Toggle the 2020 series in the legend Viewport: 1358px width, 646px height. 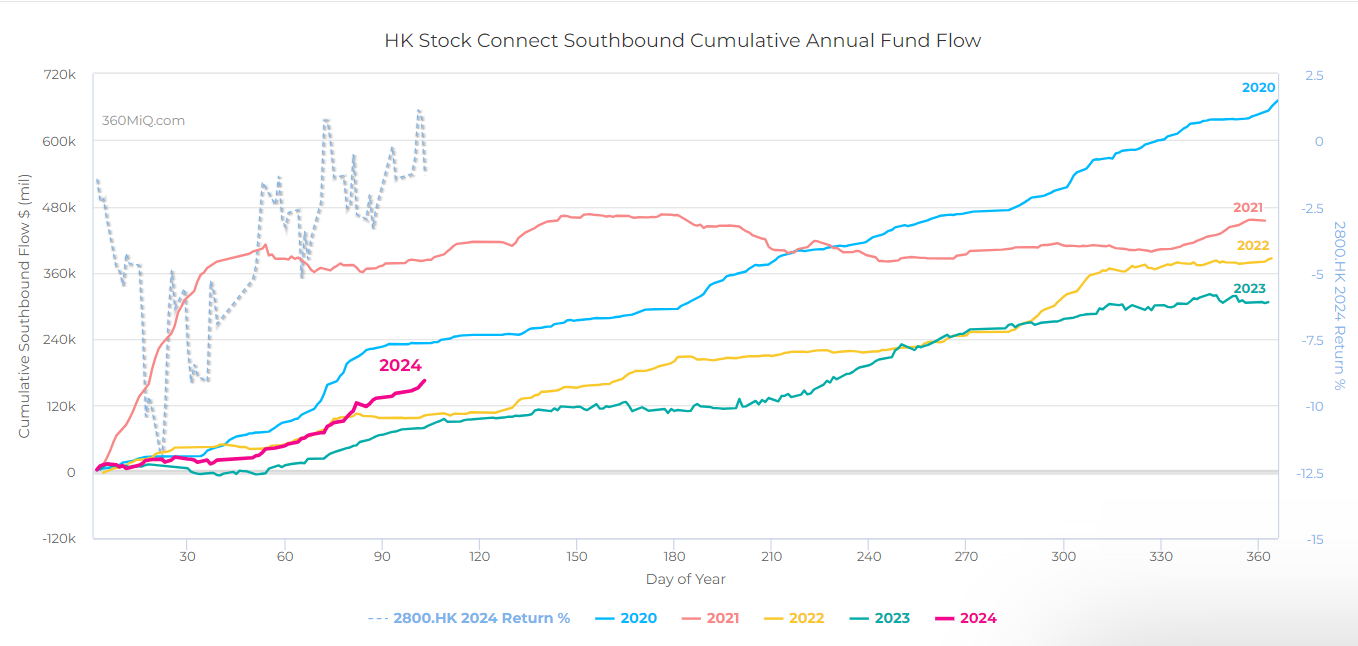(626, 618)
